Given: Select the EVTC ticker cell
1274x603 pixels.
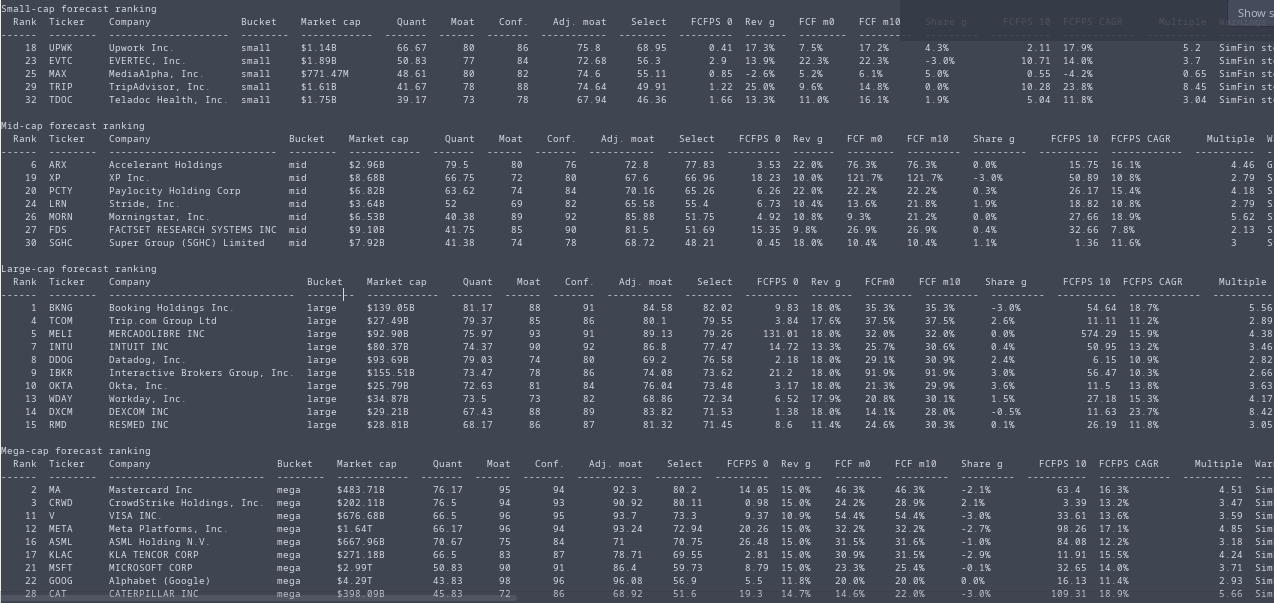Looking at the screenshot, I should (x=61, y=61).
